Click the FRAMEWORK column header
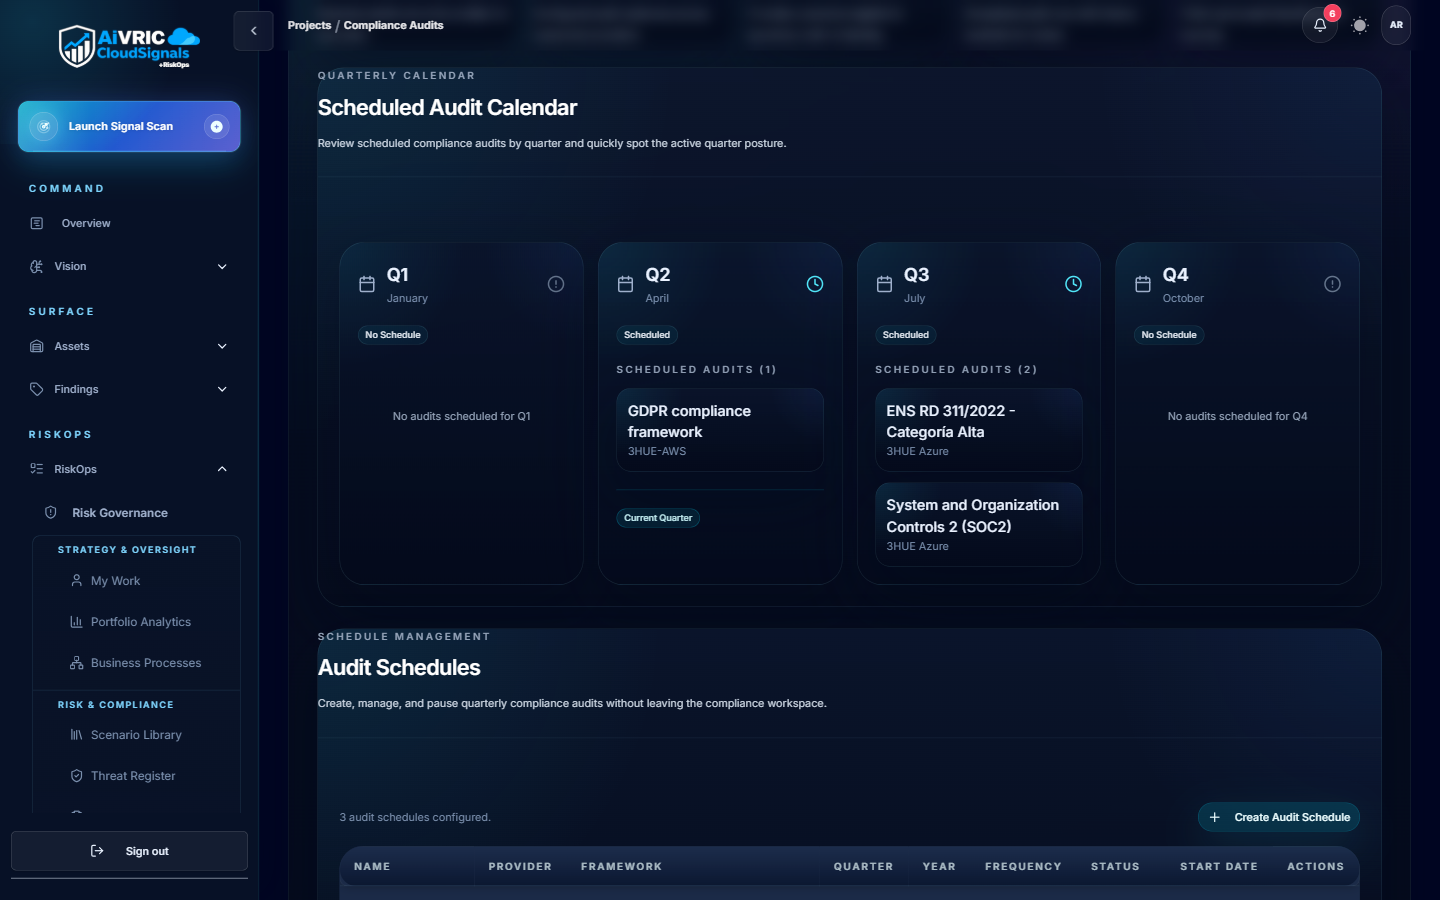This screenshot has width=1440, height=900. (x=621, y=867)
